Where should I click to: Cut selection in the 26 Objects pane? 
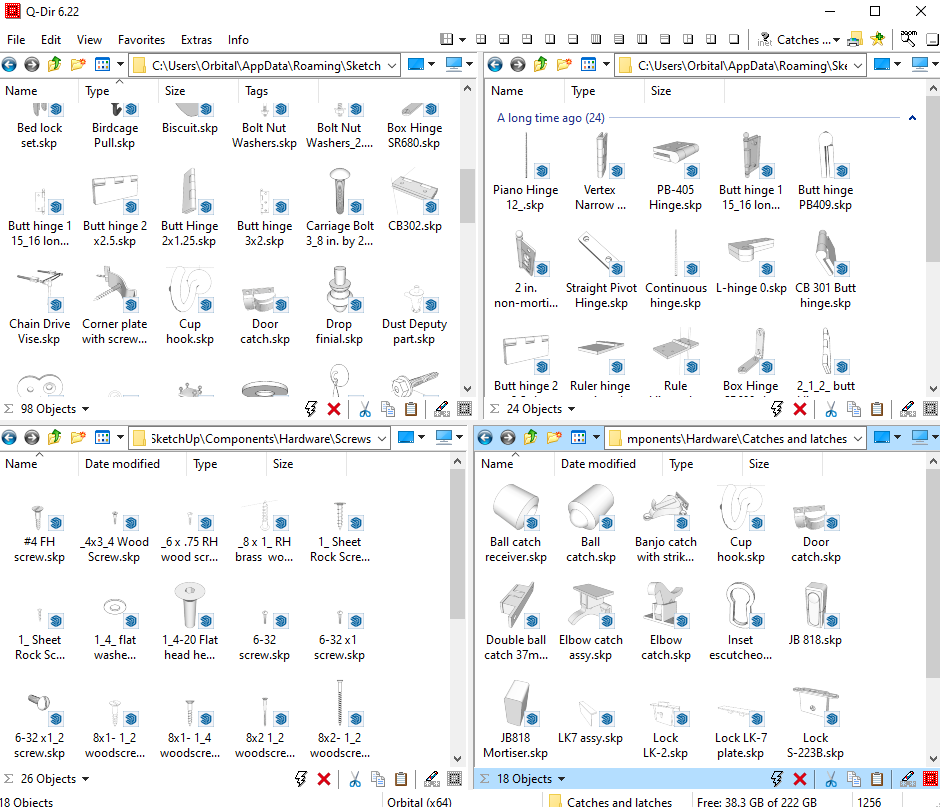click(x=355, y=779)
